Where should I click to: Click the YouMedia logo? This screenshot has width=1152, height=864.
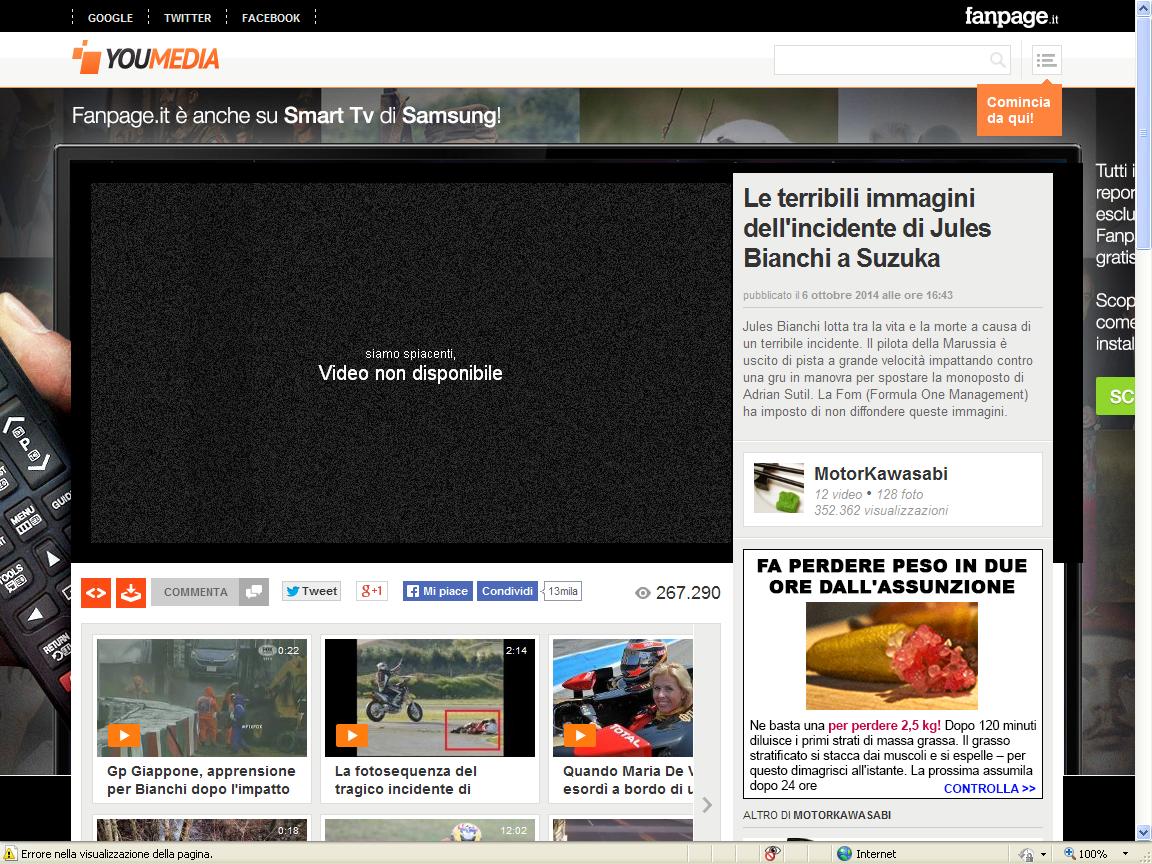[145, 57]
